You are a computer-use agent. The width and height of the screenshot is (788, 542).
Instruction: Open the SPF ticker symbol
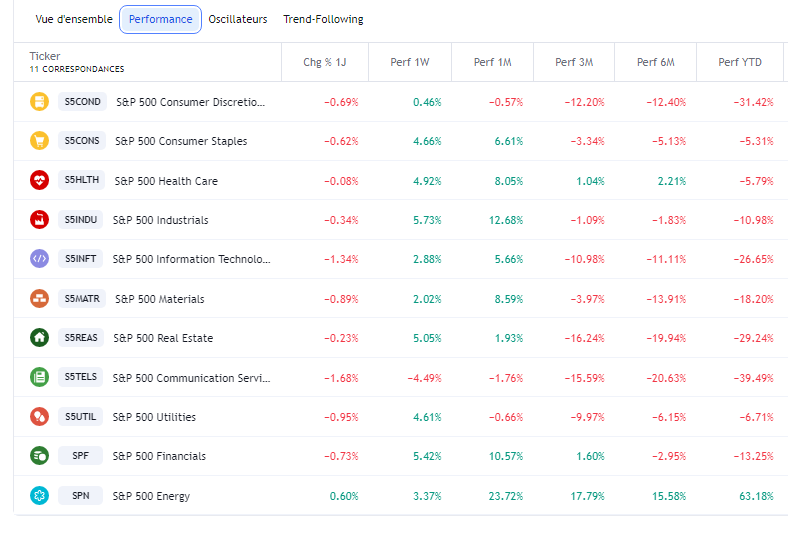click(x=81, y=456)
